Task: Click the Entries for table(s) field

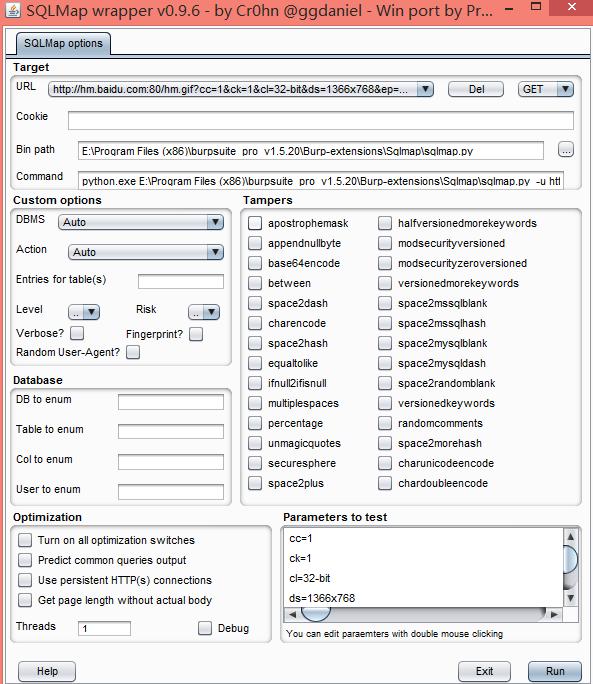Action: tap(181, 281)
